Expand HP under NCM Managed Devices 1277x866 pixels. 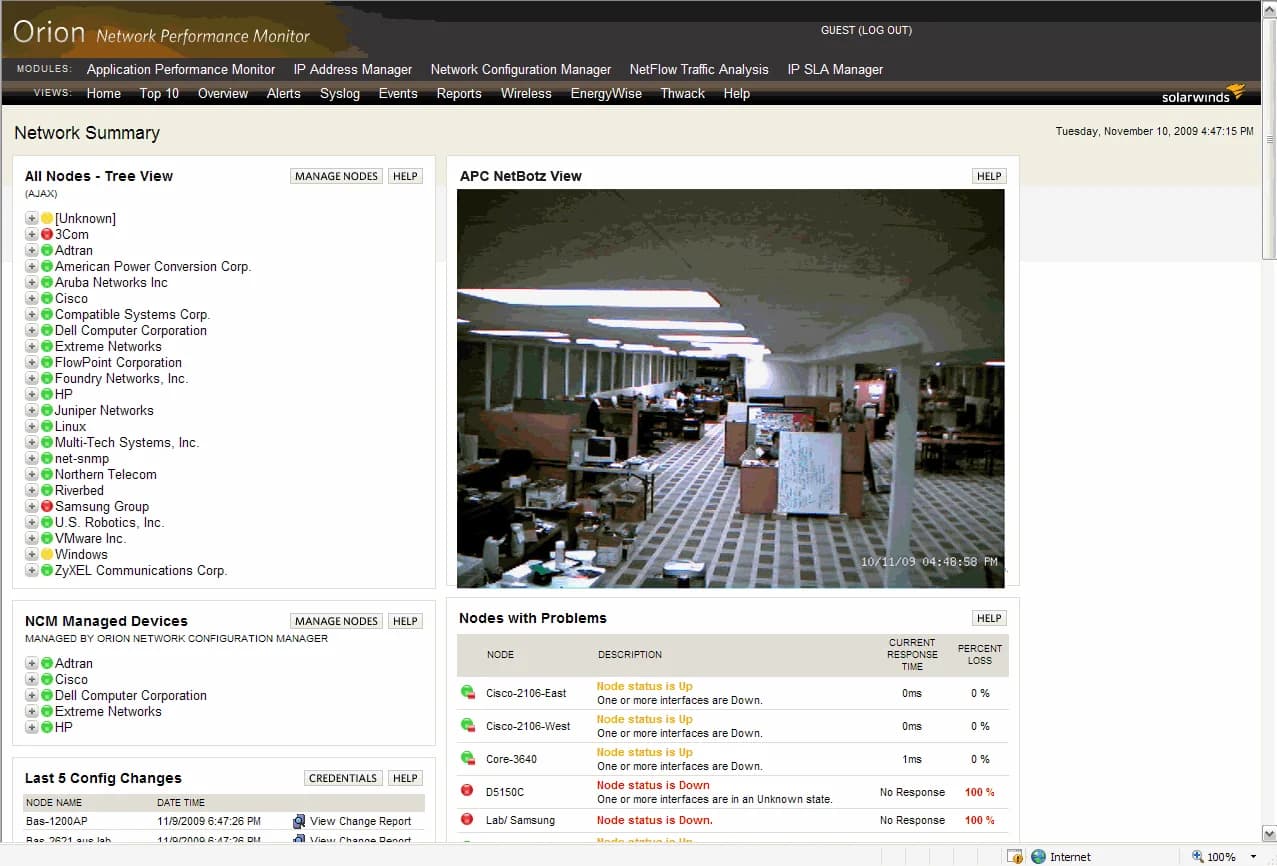coord(32,727)
